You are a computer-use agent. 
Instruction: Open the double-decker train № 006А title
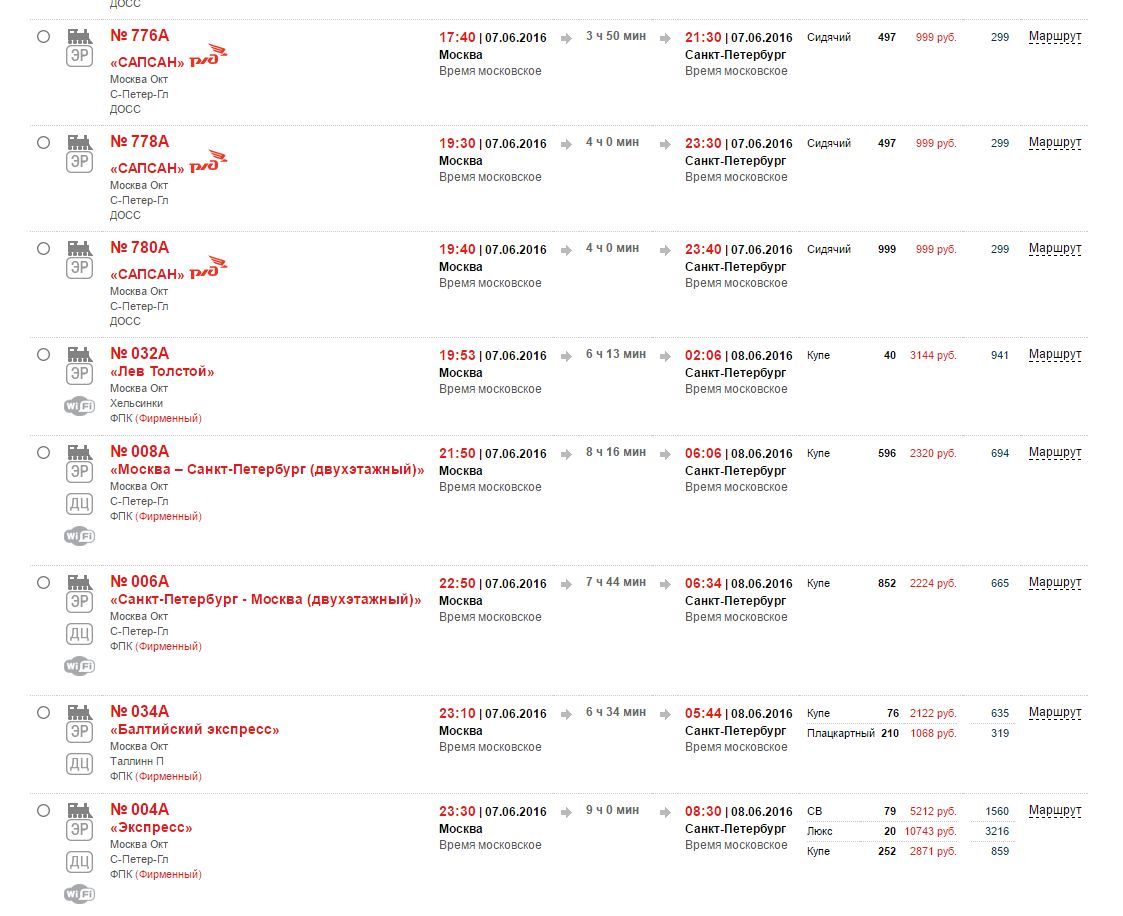[x=139, y=582]
